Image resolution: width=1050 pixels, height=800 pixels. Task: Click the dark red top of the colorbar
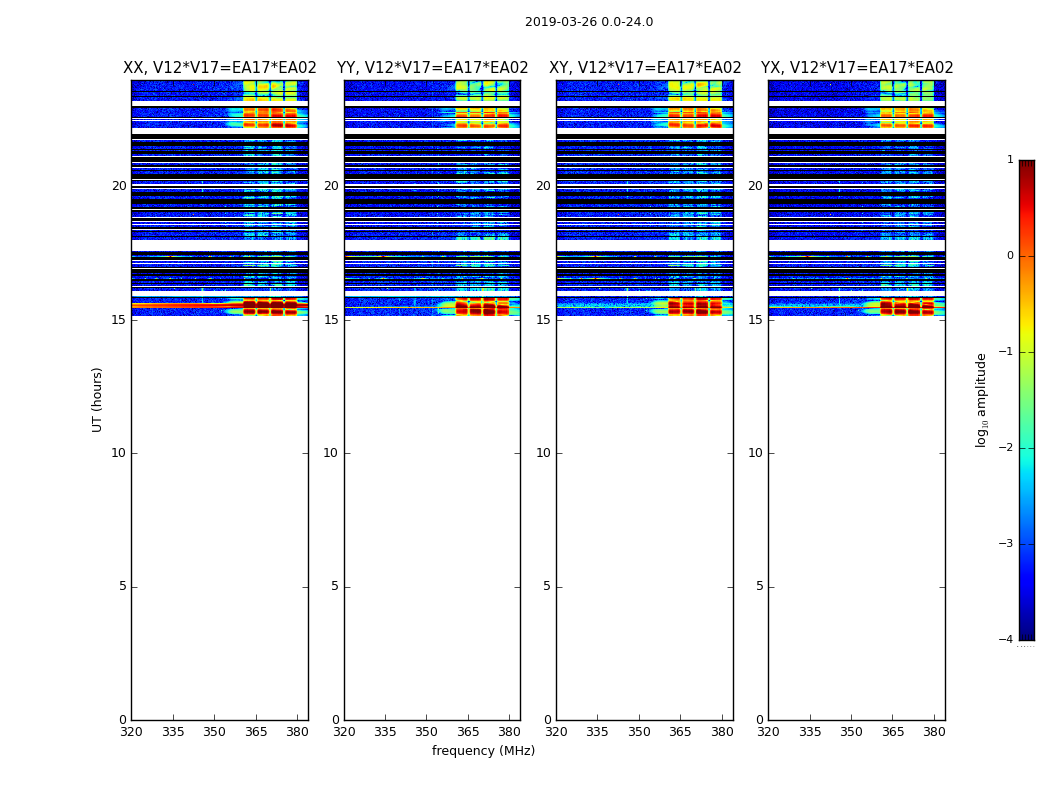tap(1027, 165)
